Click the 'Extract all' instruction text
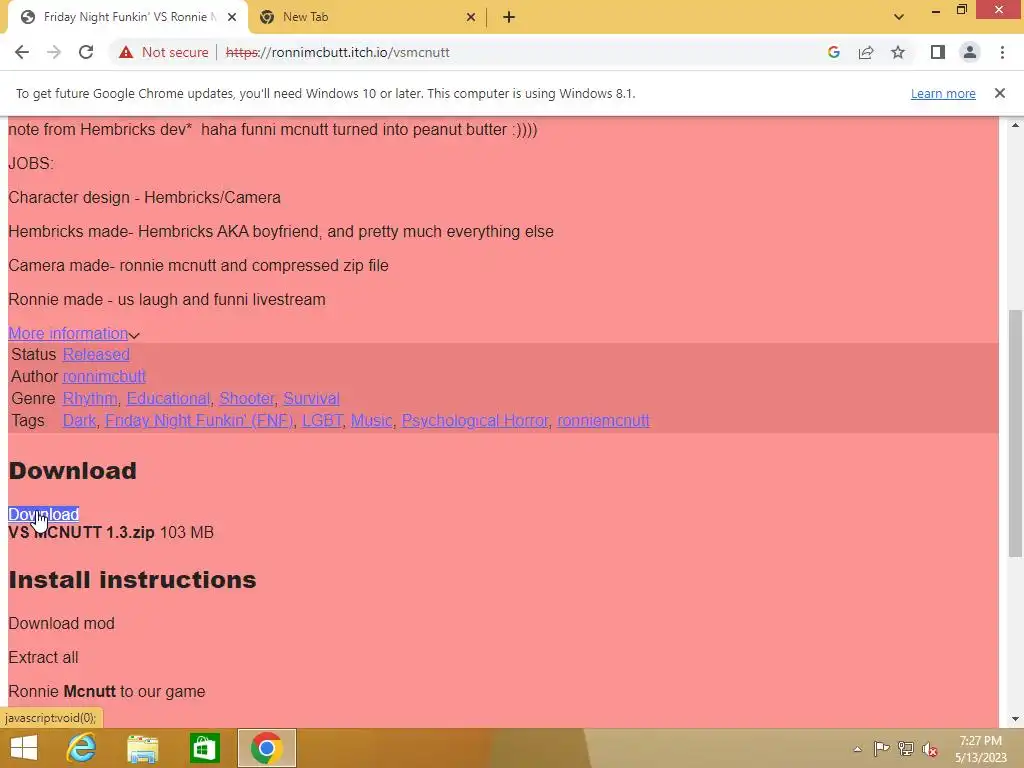Screen dimensions: 1024x768 tap(43, 658)
